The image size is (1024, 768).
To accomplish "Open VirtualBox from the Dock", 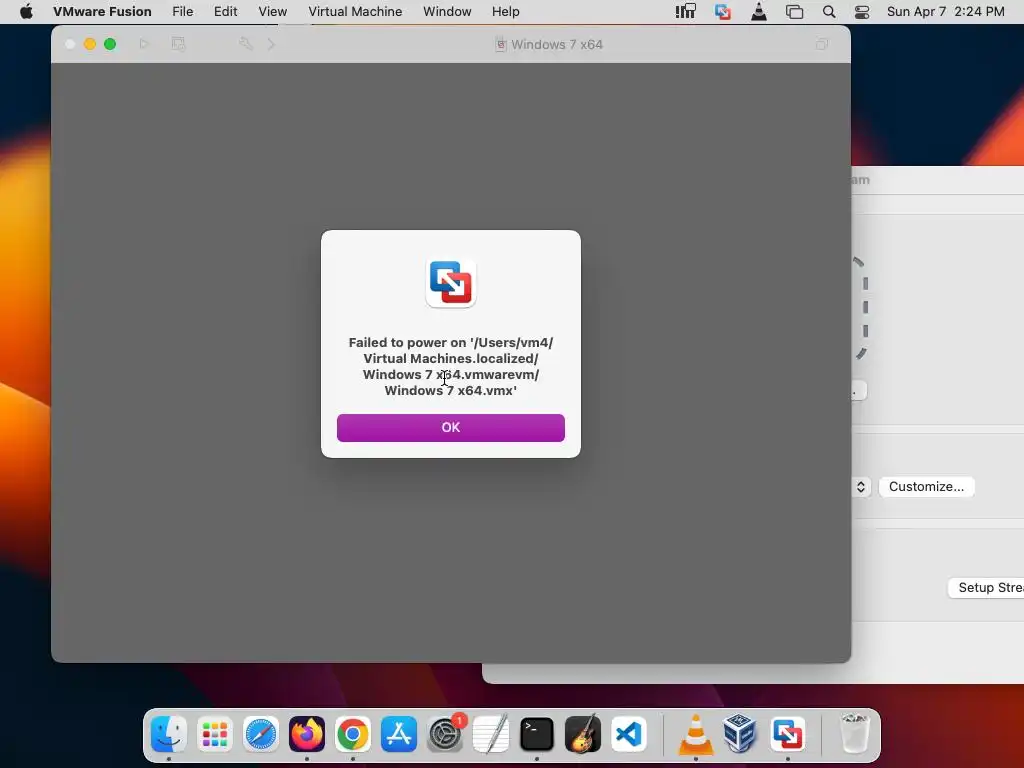I will [x=740, y=734].
